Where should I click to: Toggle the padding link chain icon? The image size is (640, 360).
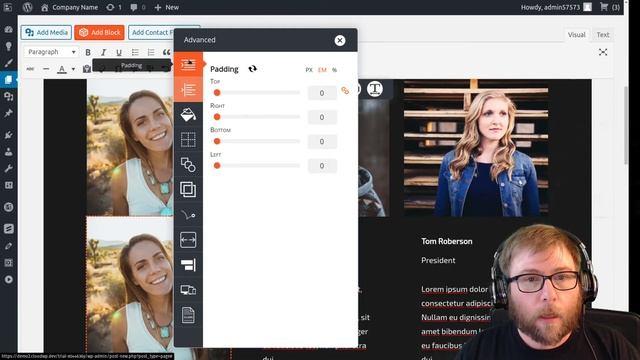(345, 90)
